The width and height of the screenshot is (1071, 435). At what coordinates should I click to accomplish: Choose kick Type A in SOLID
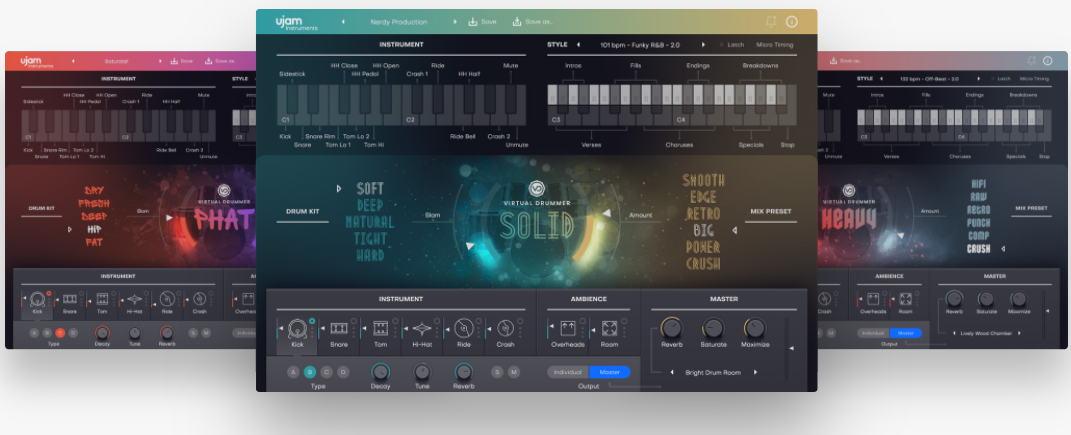tap(294, 372)
